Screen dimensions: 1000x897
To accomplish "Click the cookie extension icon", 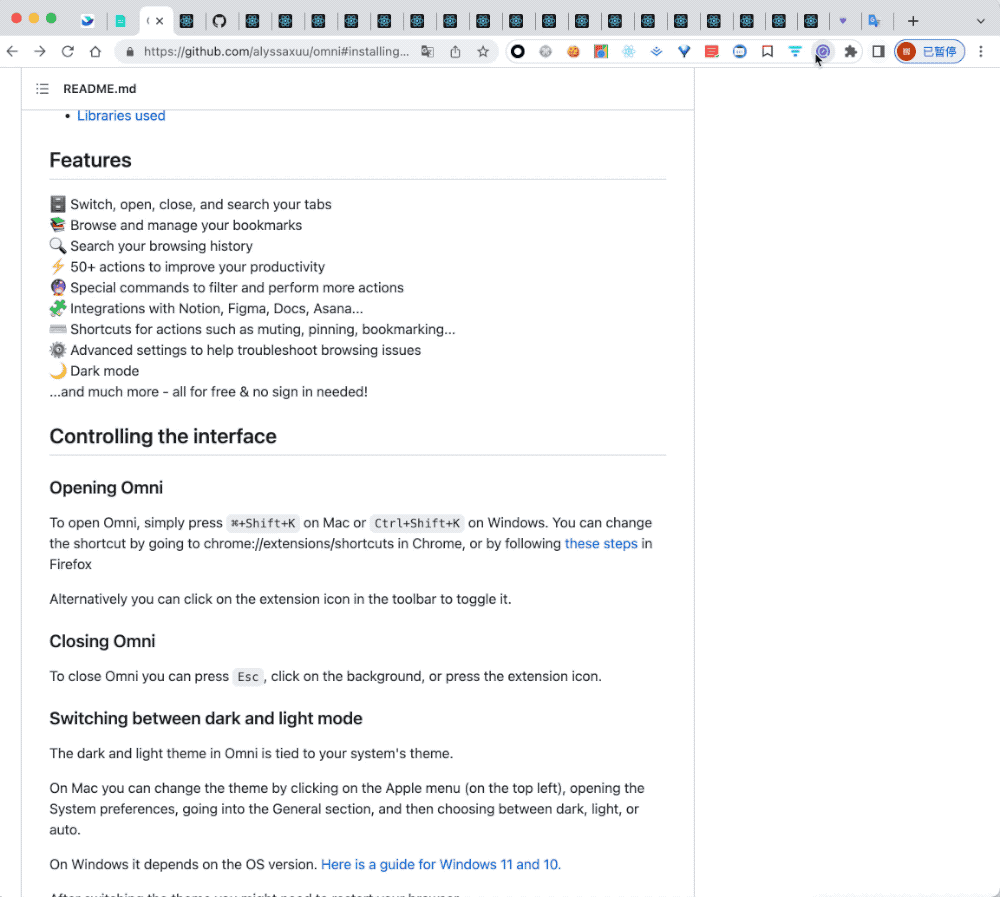I will (573, 52).
